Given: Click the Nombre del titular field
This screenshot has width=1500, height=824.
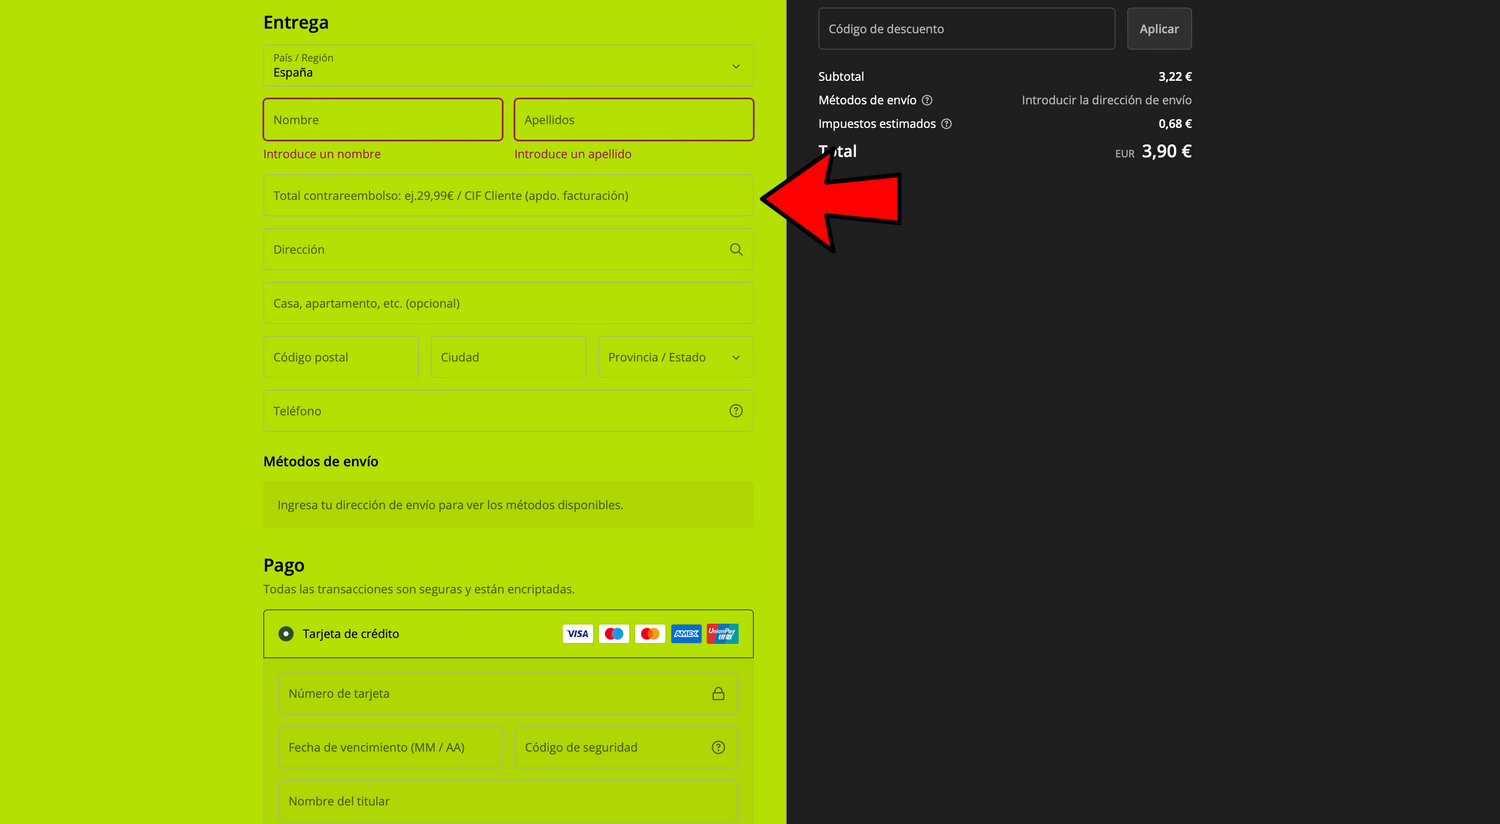Looking at the screenshot, I should (508, 802).
